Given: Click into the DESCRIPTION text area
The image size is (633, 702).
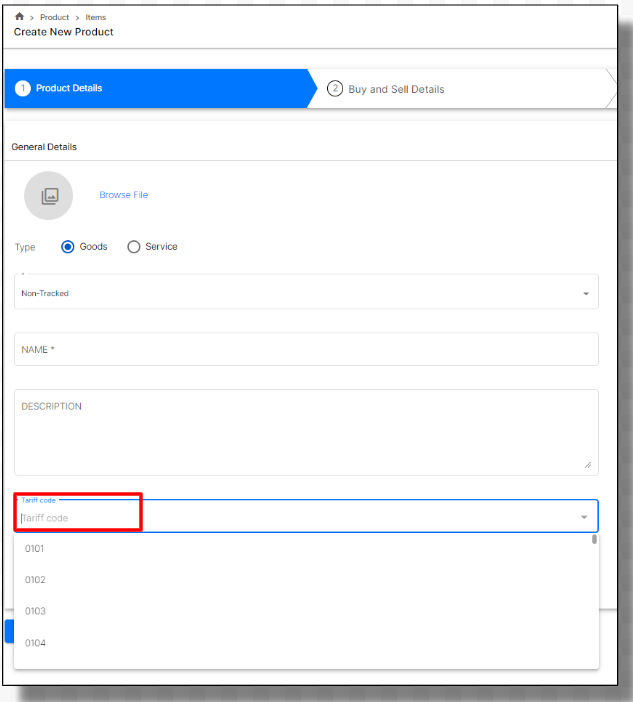Looking at the screenshot, I should pyautogui.click(x=306, y=432).
